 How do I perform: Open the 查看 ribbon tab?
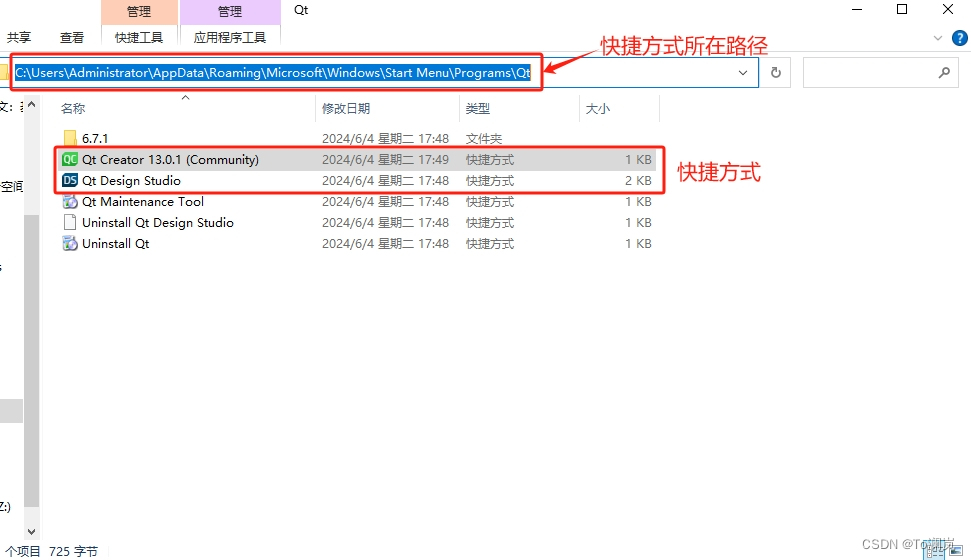(72, 38)
